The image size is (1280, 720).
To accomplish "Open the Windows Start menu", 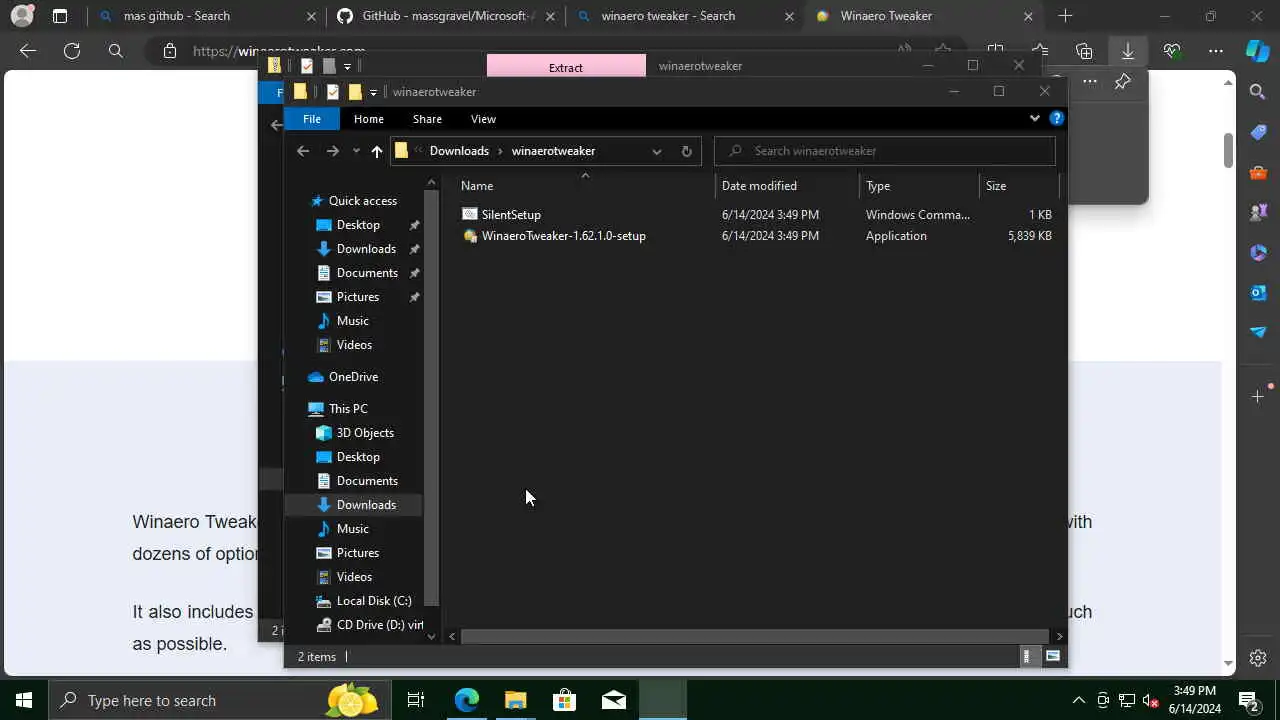I will click(x=24, y=700).
